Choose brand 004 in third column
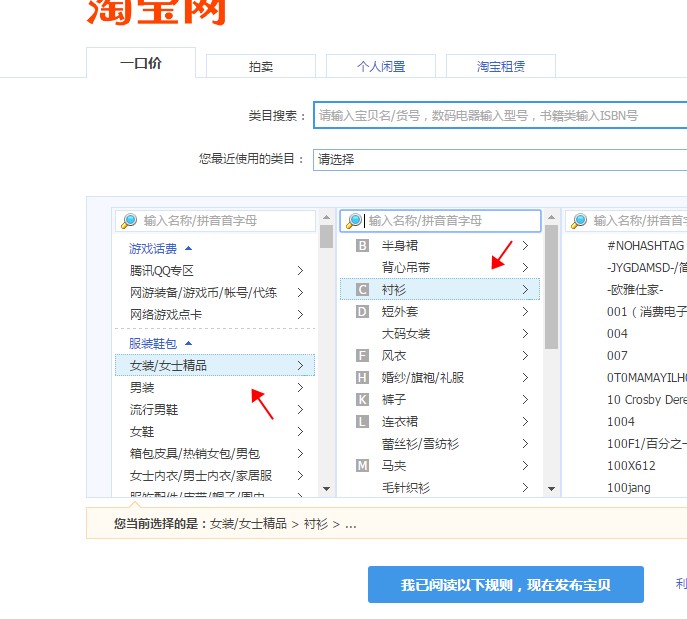The width and height of the screenshot is (687, 619). click(617, 334)
